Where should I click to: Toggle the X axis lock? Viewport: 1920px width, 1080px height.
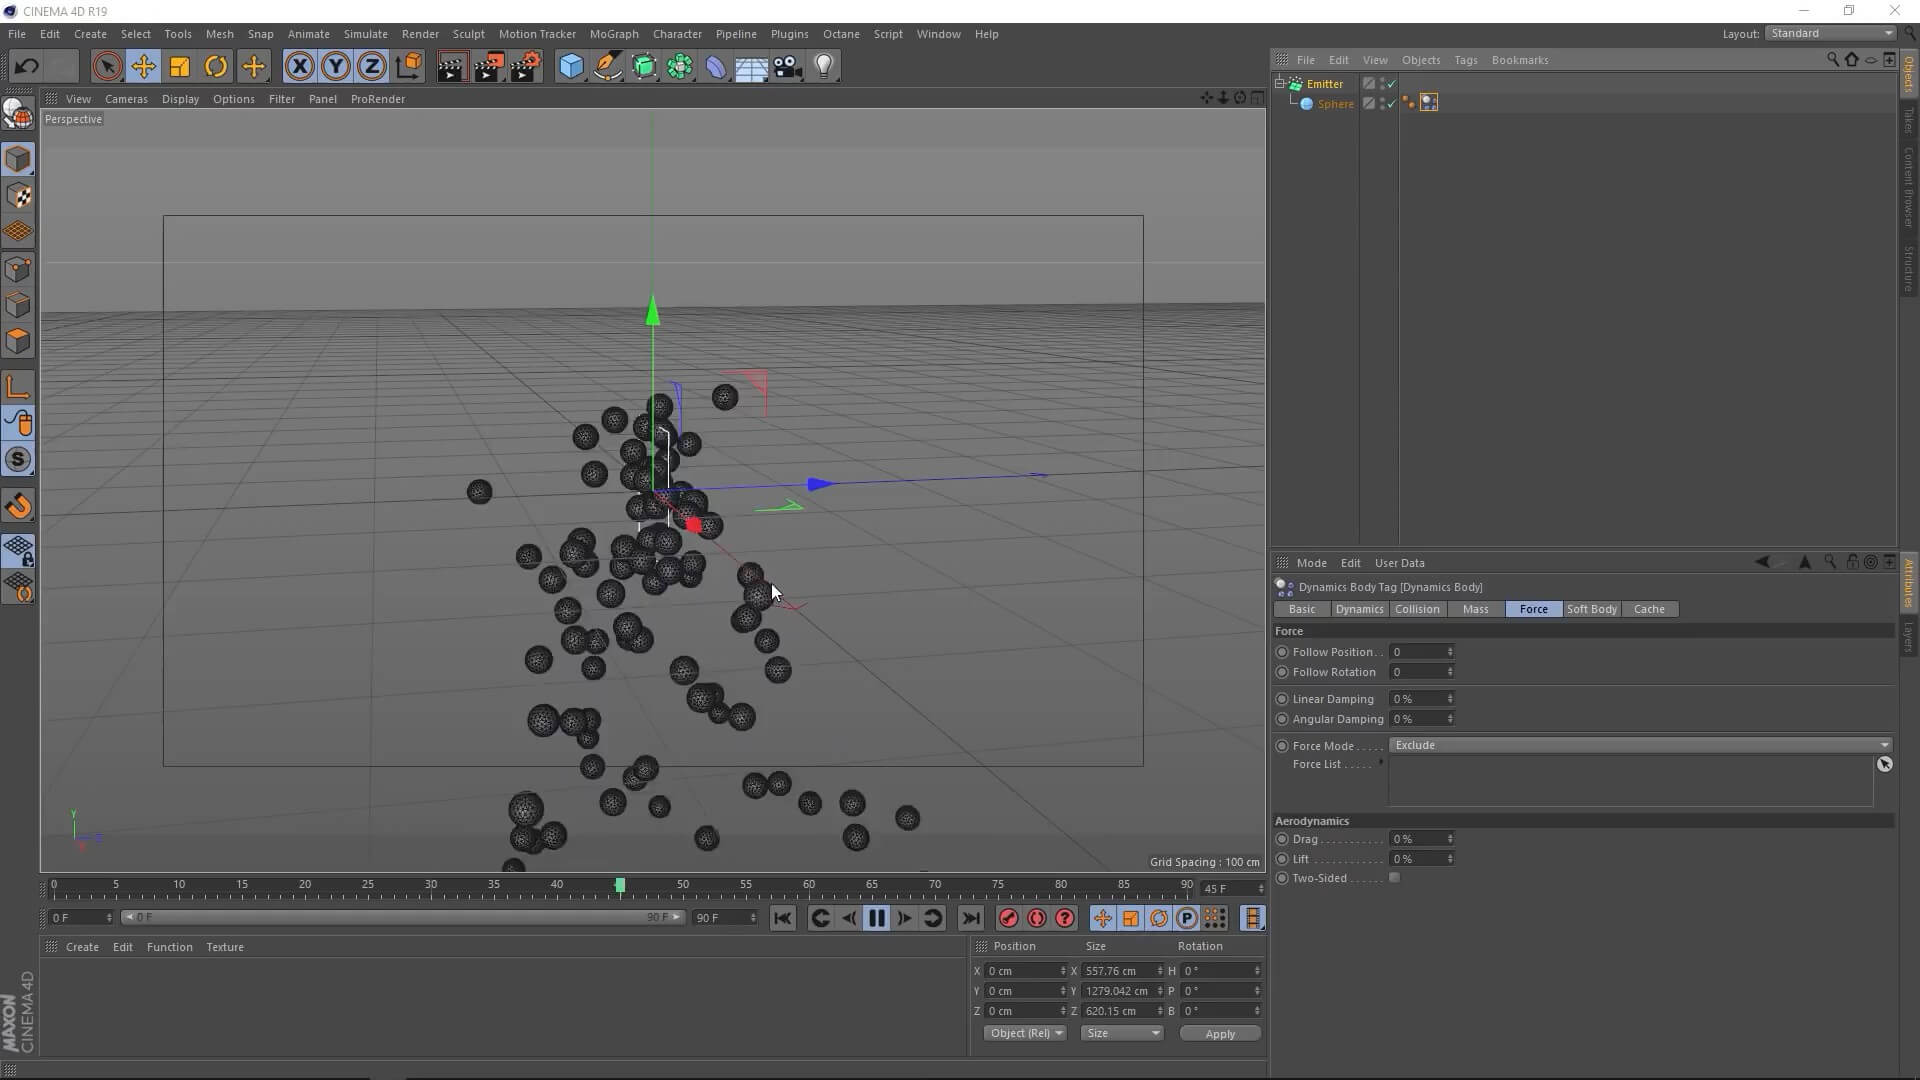(299, 67)
